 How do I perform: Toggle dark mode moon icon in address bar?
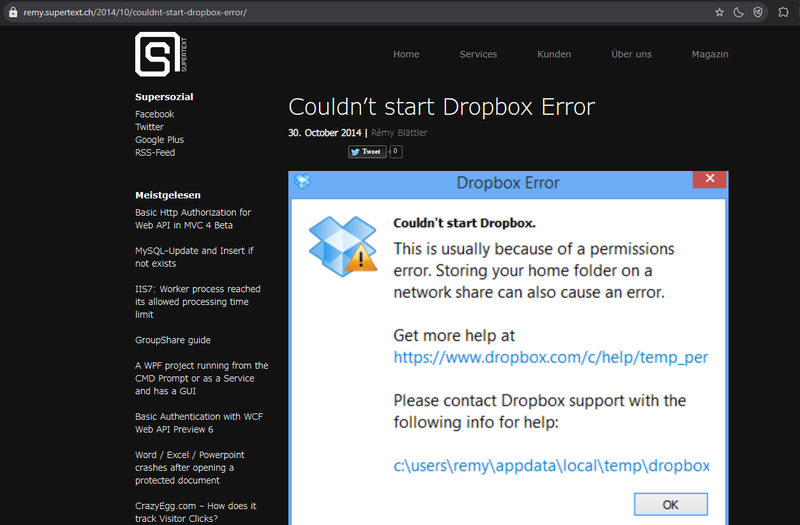[x=738, y=12]
